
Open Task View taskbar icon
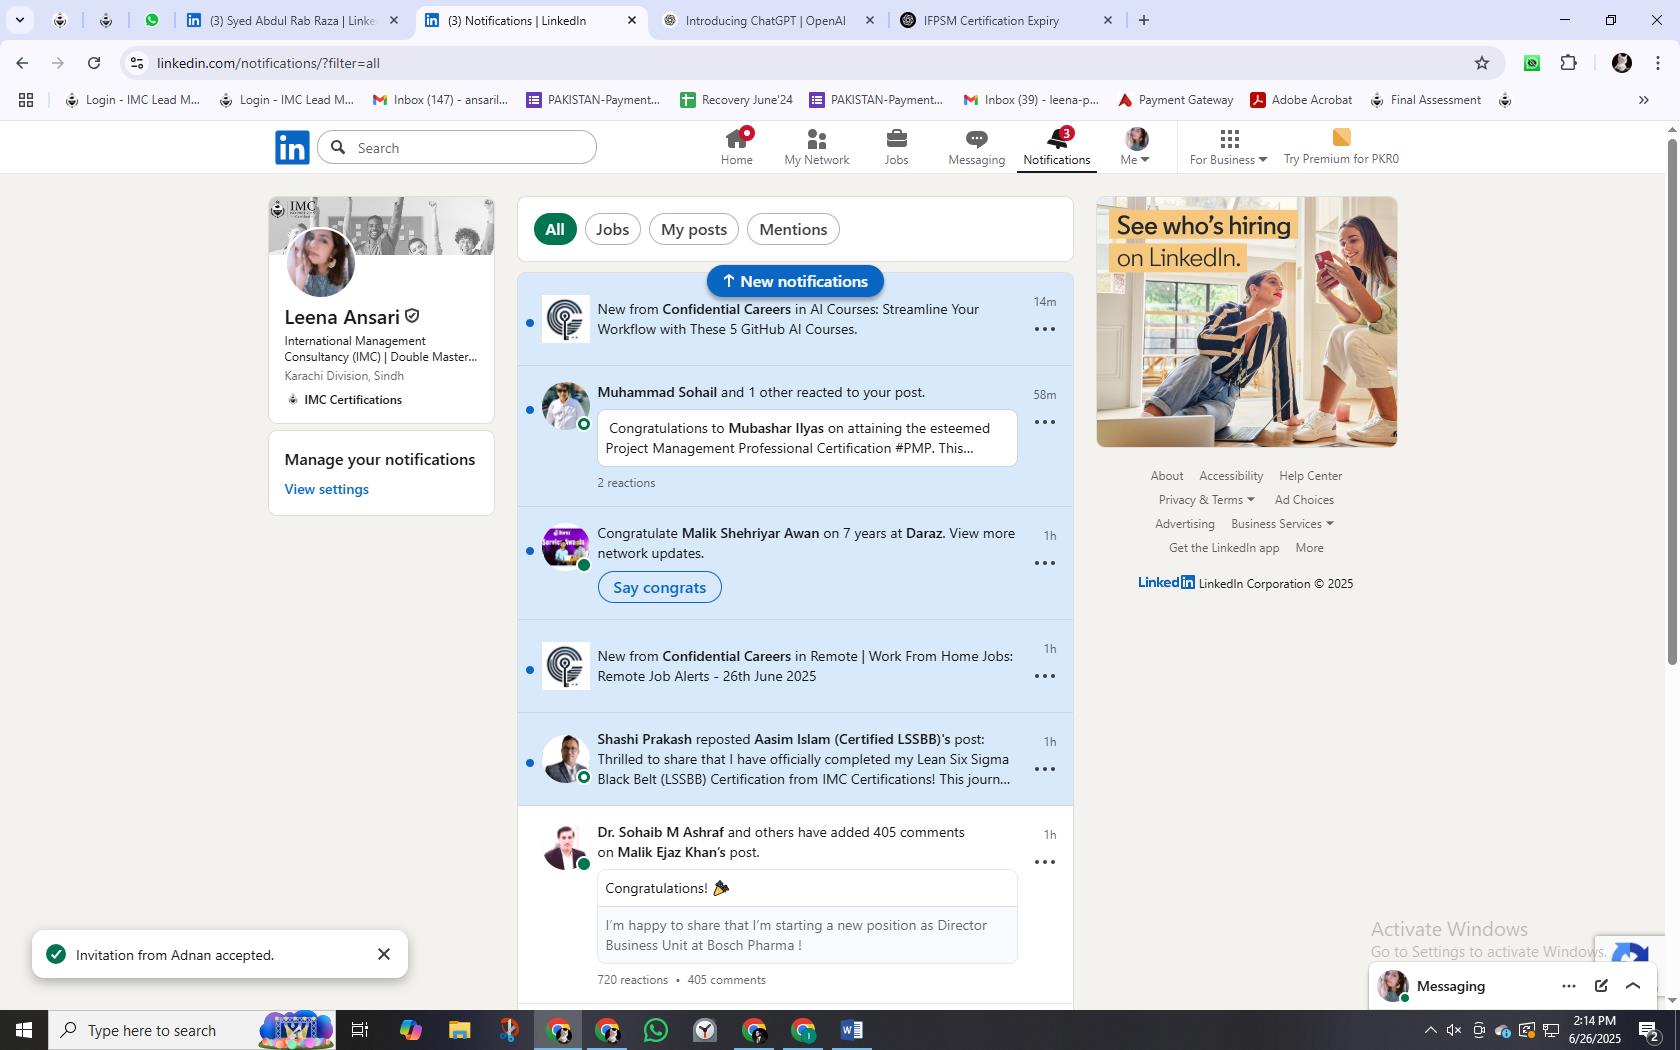(x=360, y=1030)
